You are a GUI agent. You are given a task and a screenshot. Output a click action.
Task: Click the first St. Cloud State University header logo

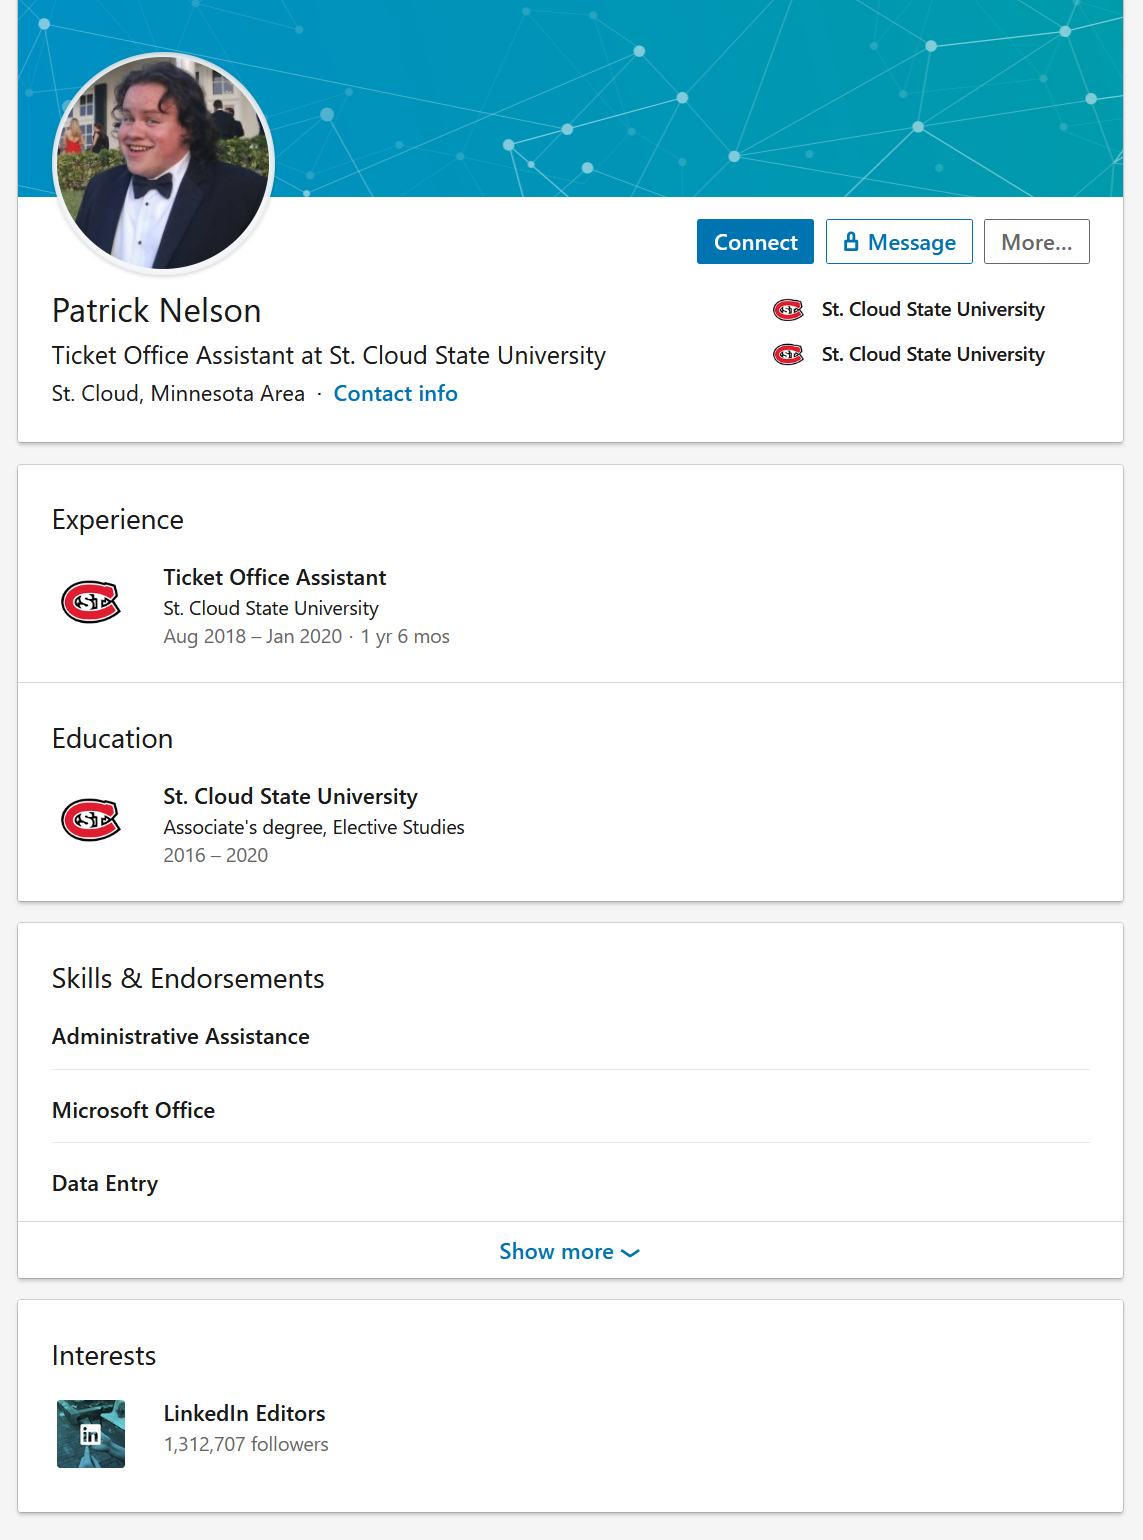[x=788, y=310]
